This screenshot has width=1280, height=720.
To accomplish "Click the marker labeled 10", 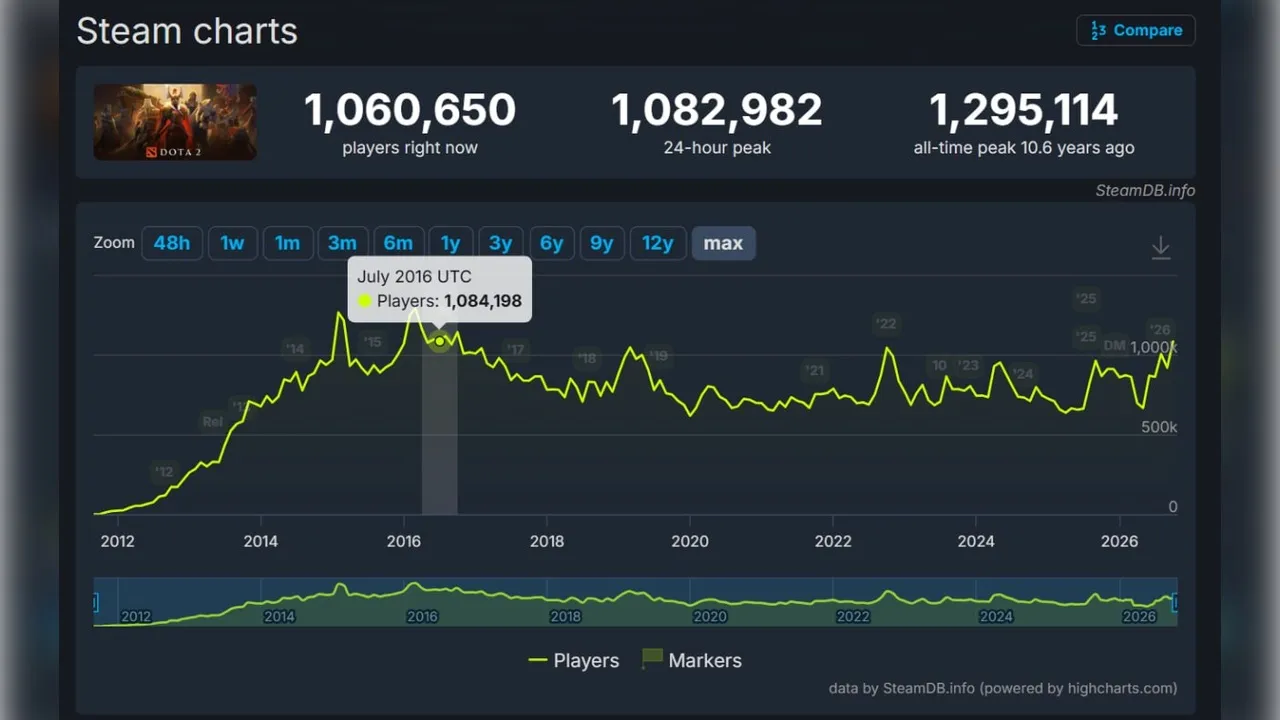I will [939, 366].
